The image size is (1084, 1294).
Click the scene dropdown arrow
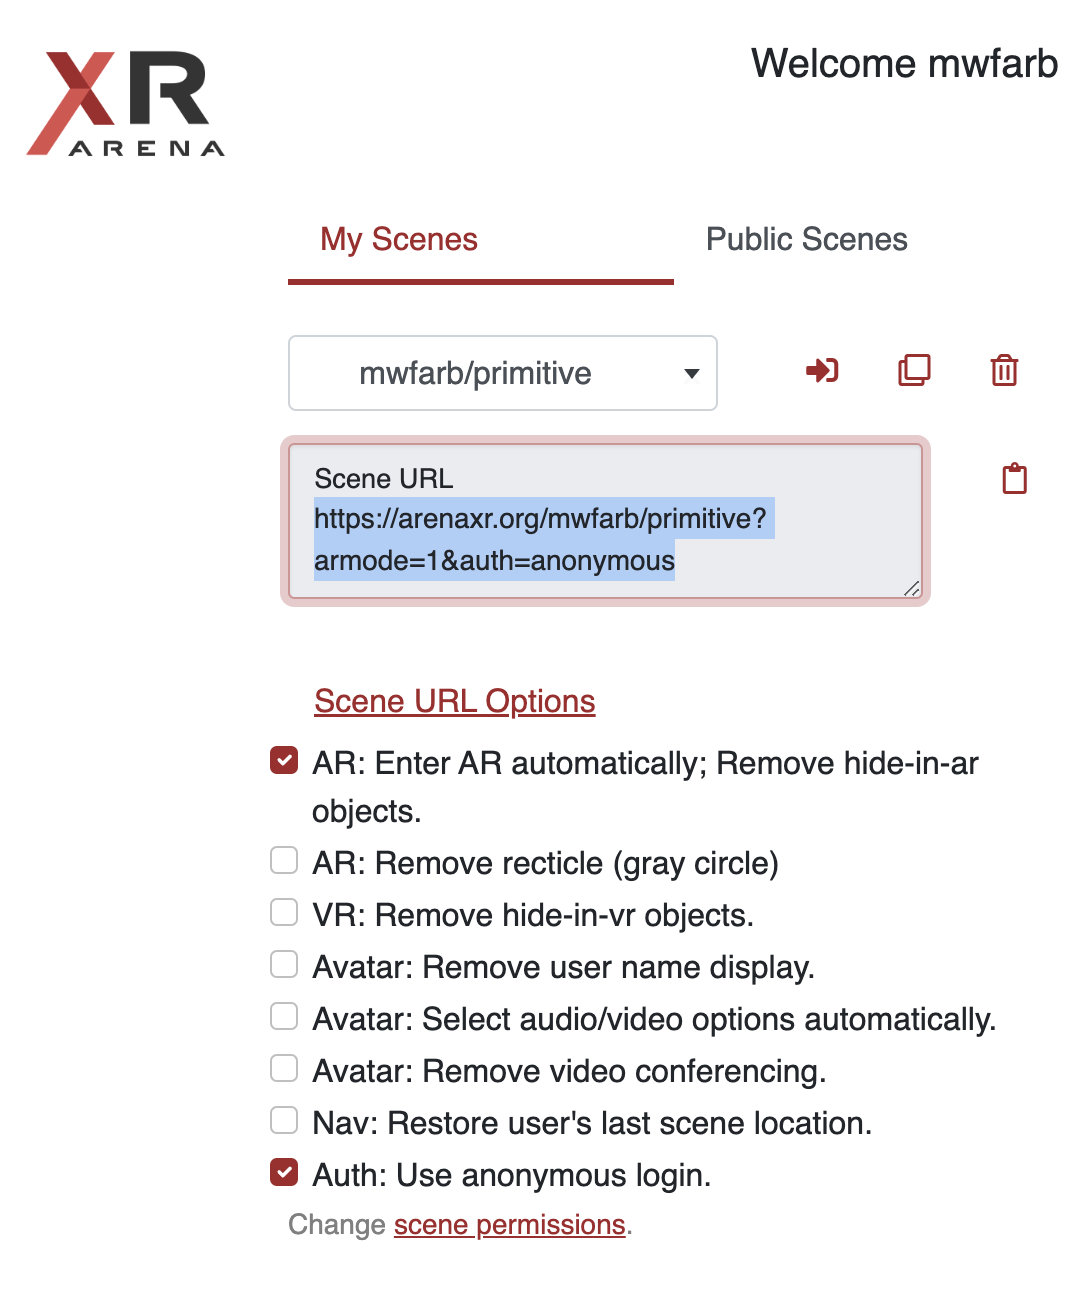[691, 374]
